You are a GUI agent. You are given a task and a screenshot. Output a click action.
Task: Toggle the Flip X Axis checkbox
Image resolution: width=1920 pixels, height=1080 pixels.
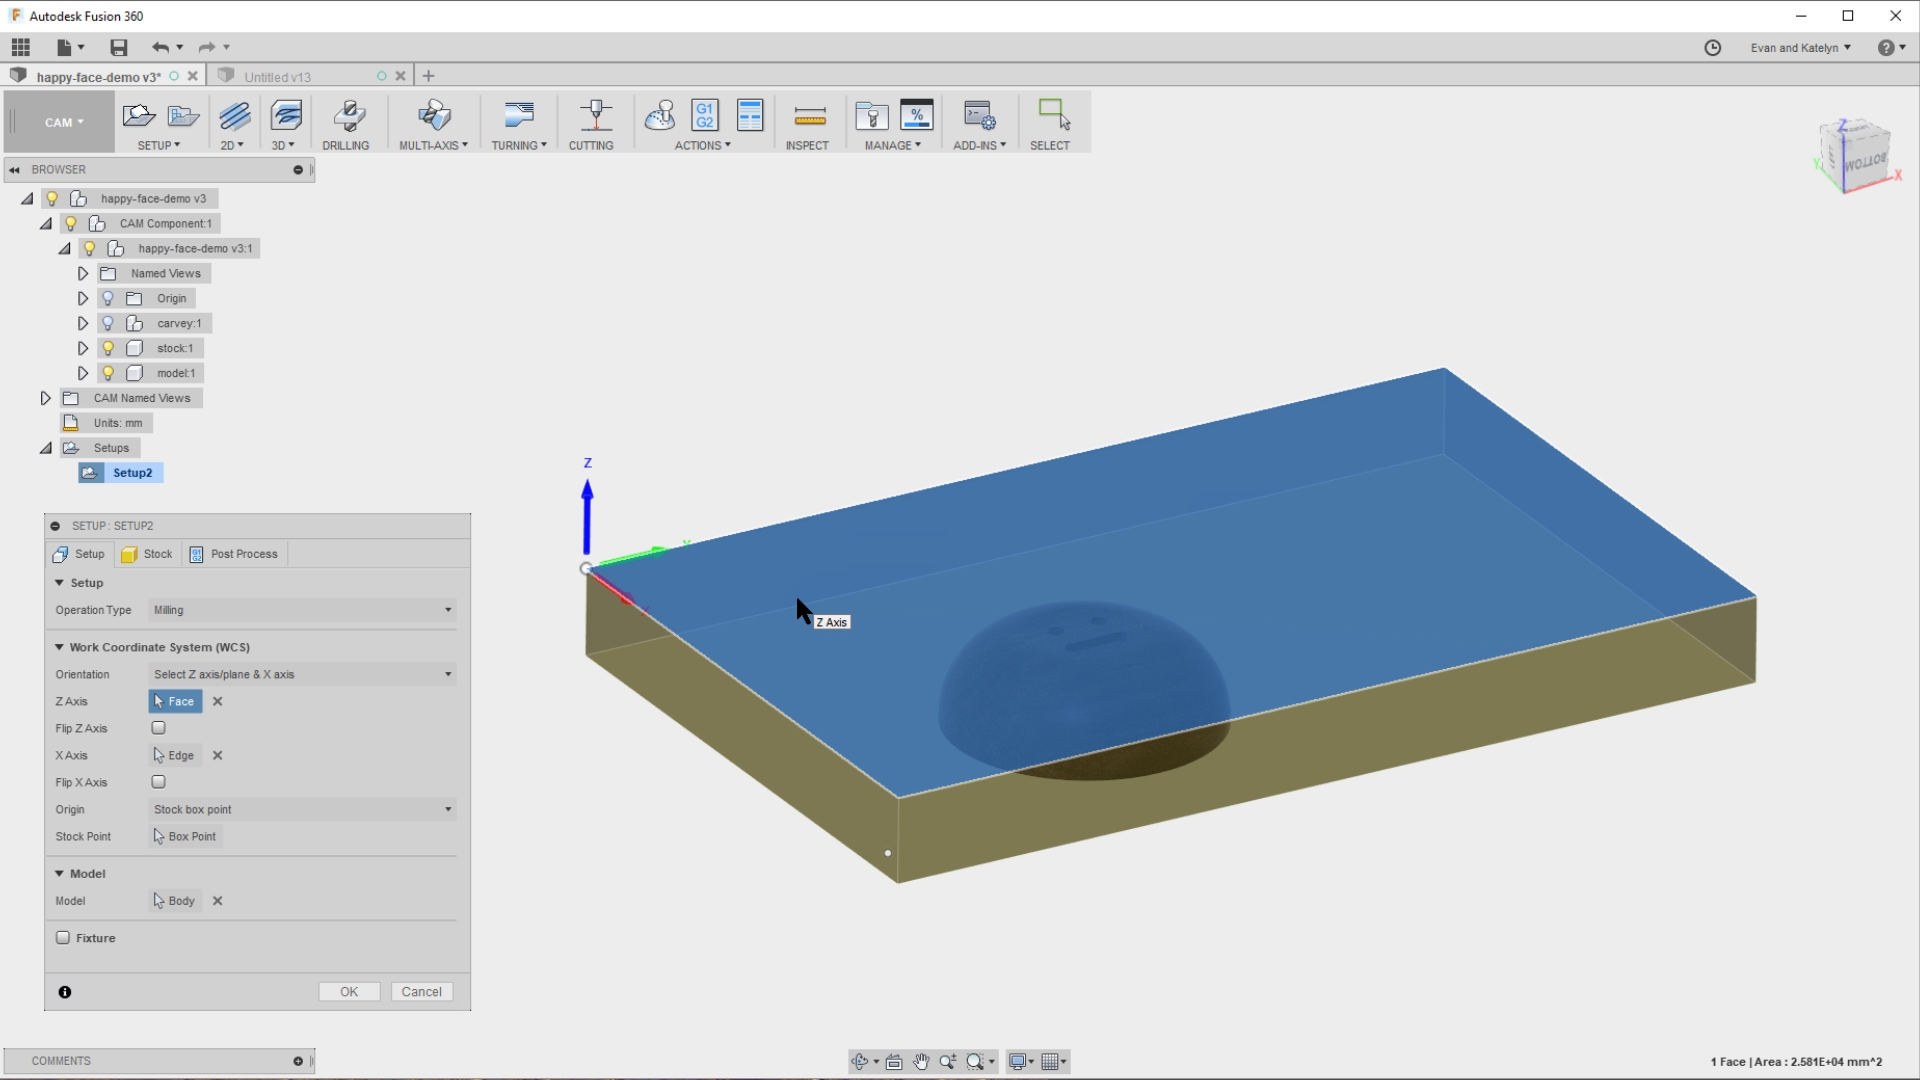tap(158, 781)
